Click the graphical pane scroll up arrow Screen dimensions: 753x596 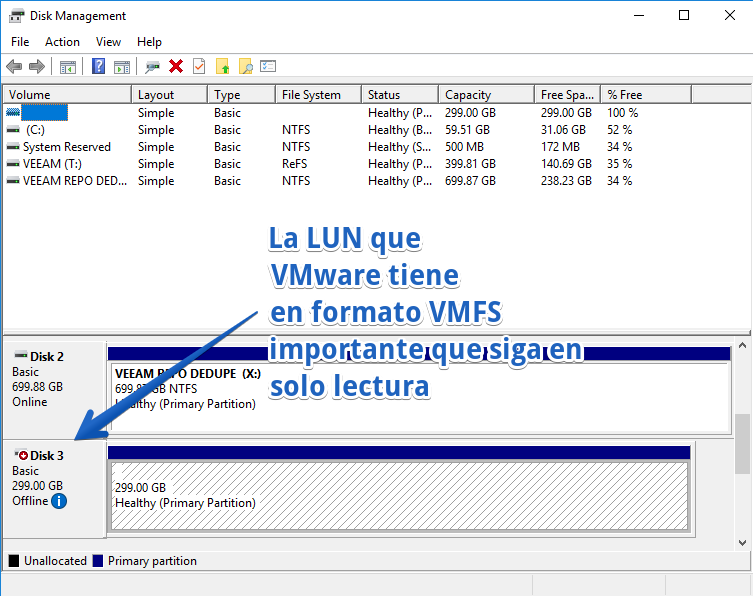point(742,345)
